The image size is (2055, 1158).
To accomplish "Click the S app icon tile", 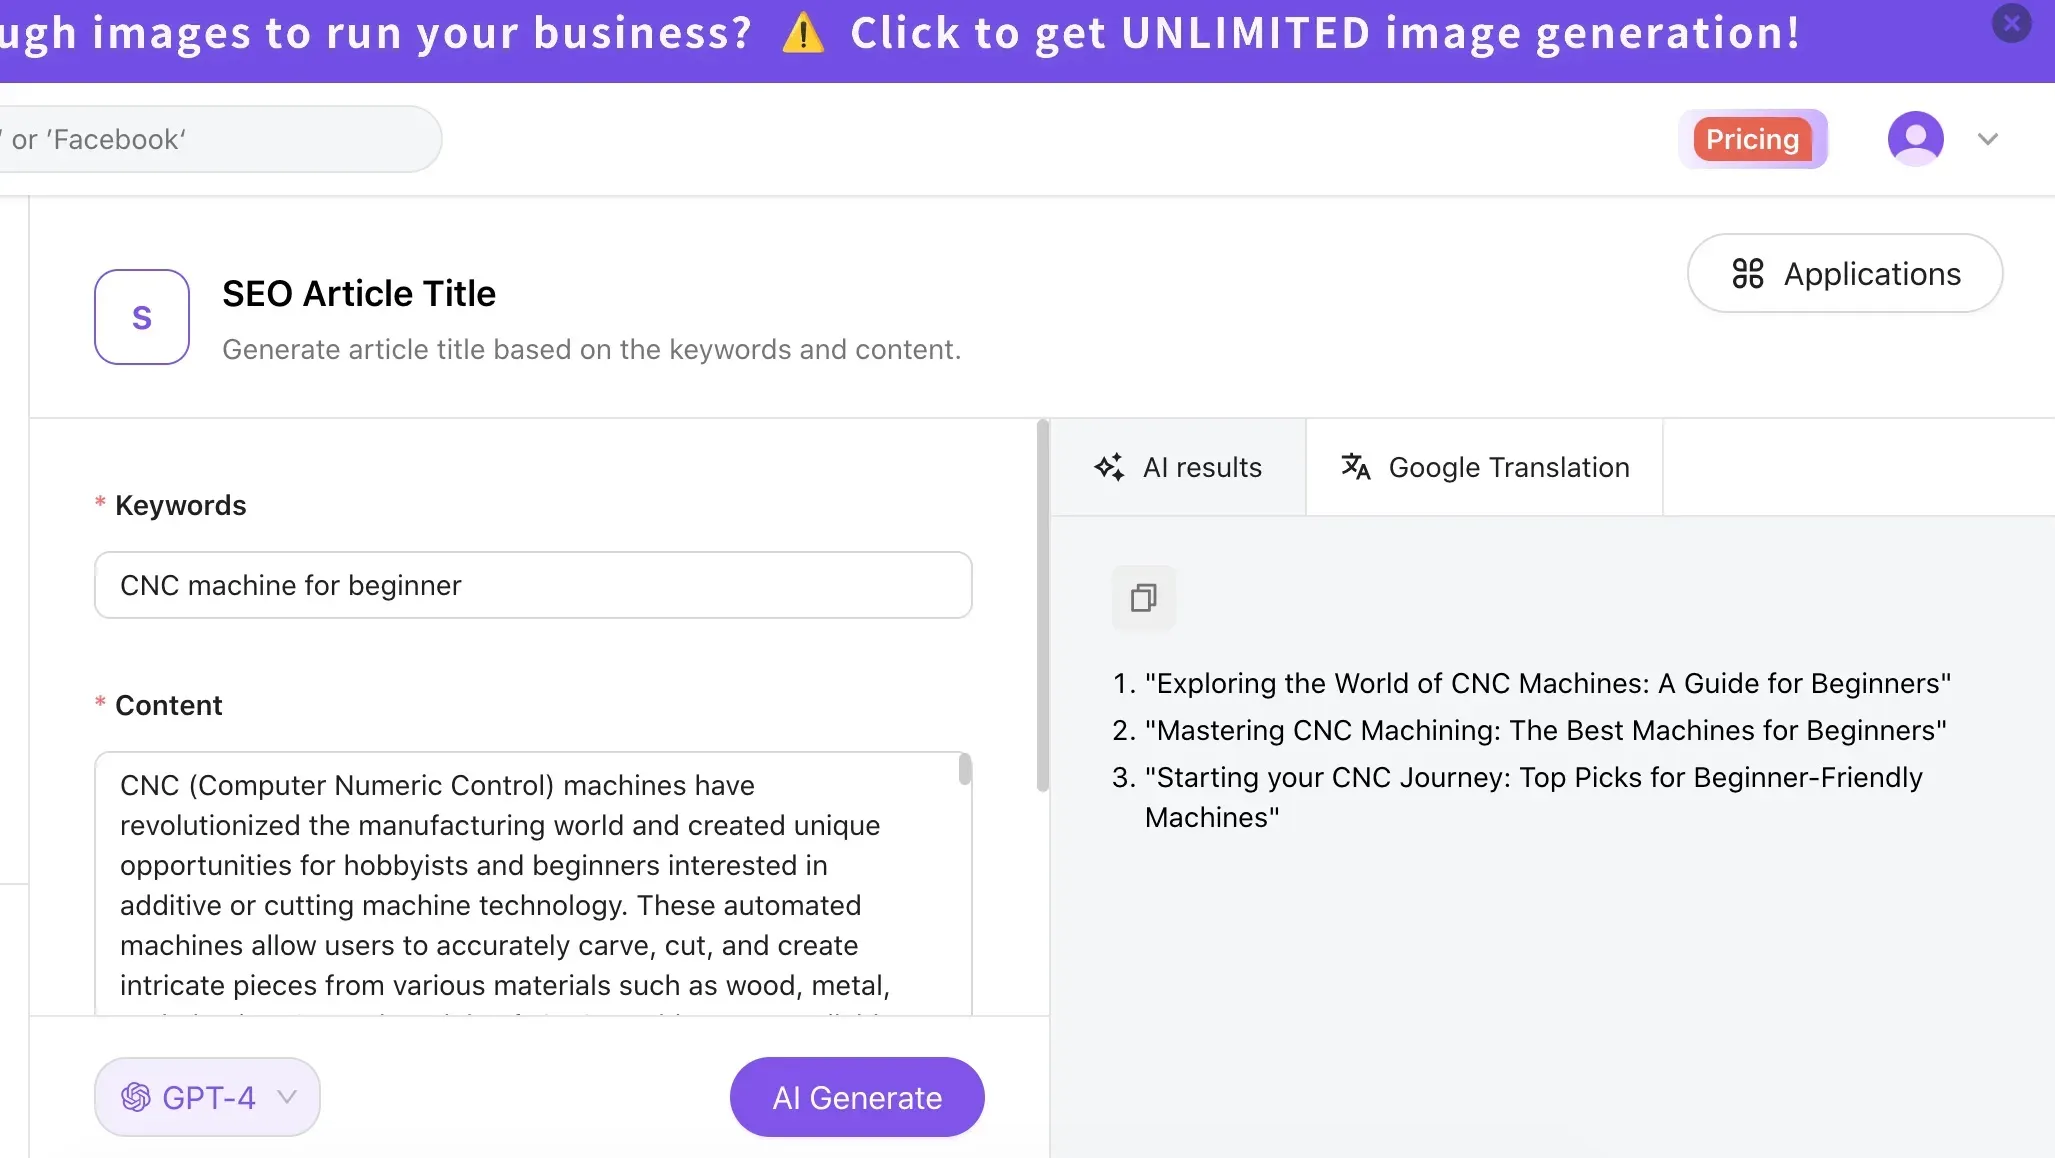I will 142,317.
